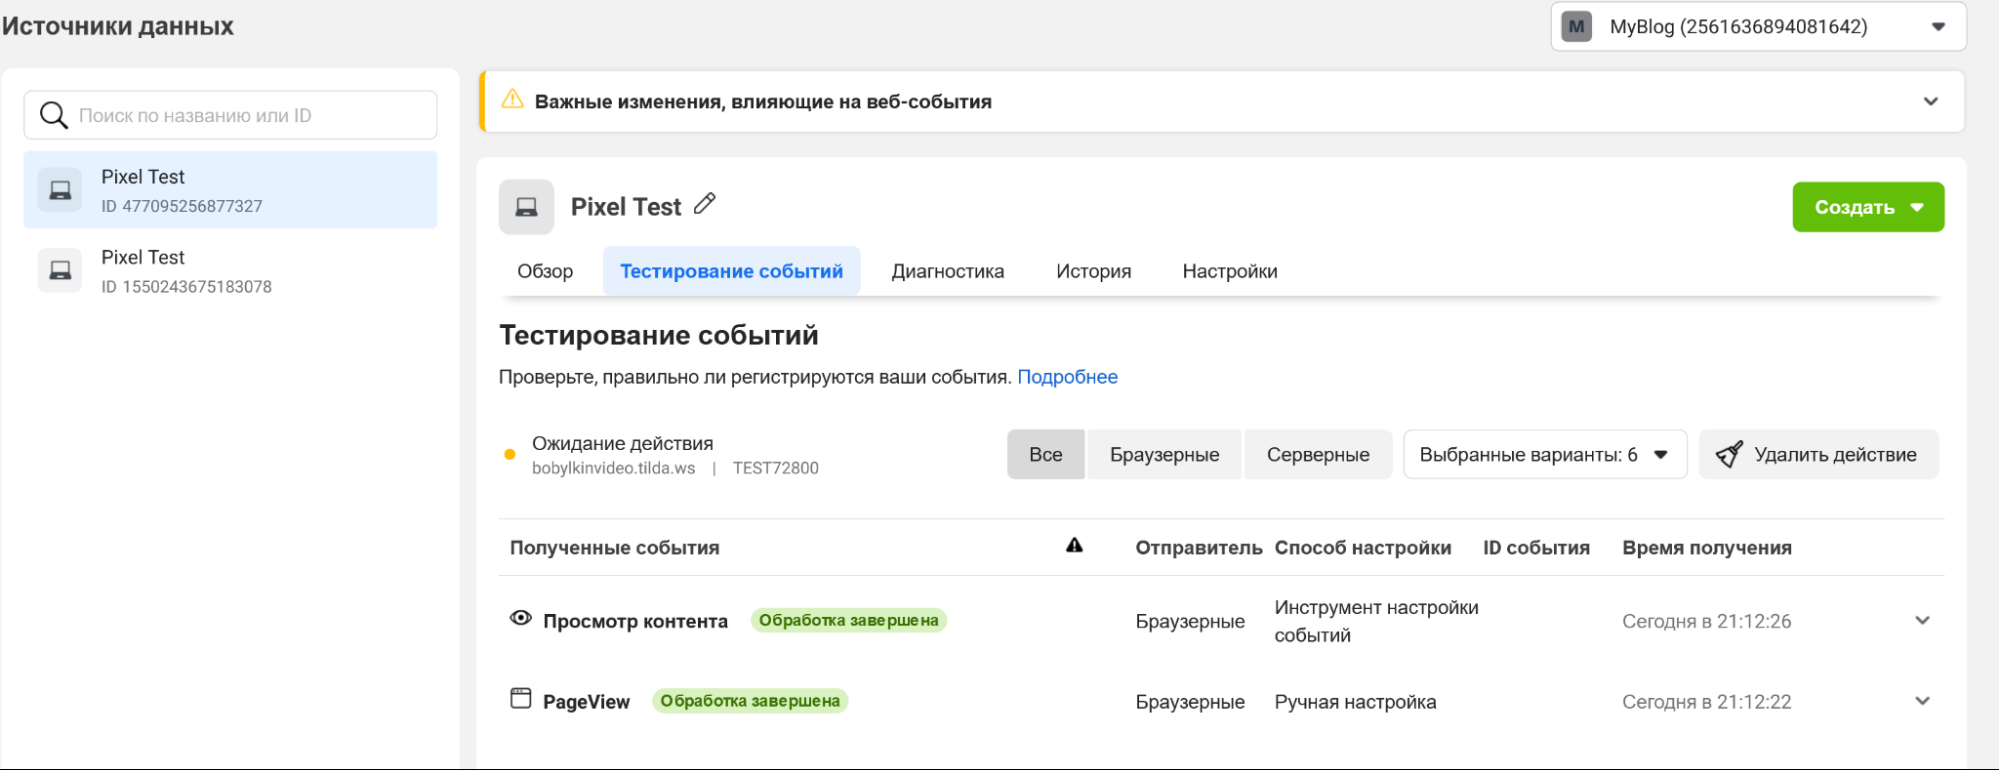Select Pixel Test with ID 477095256877327
The height and width of the screenshot is (770, 1999).
point(230,190)
